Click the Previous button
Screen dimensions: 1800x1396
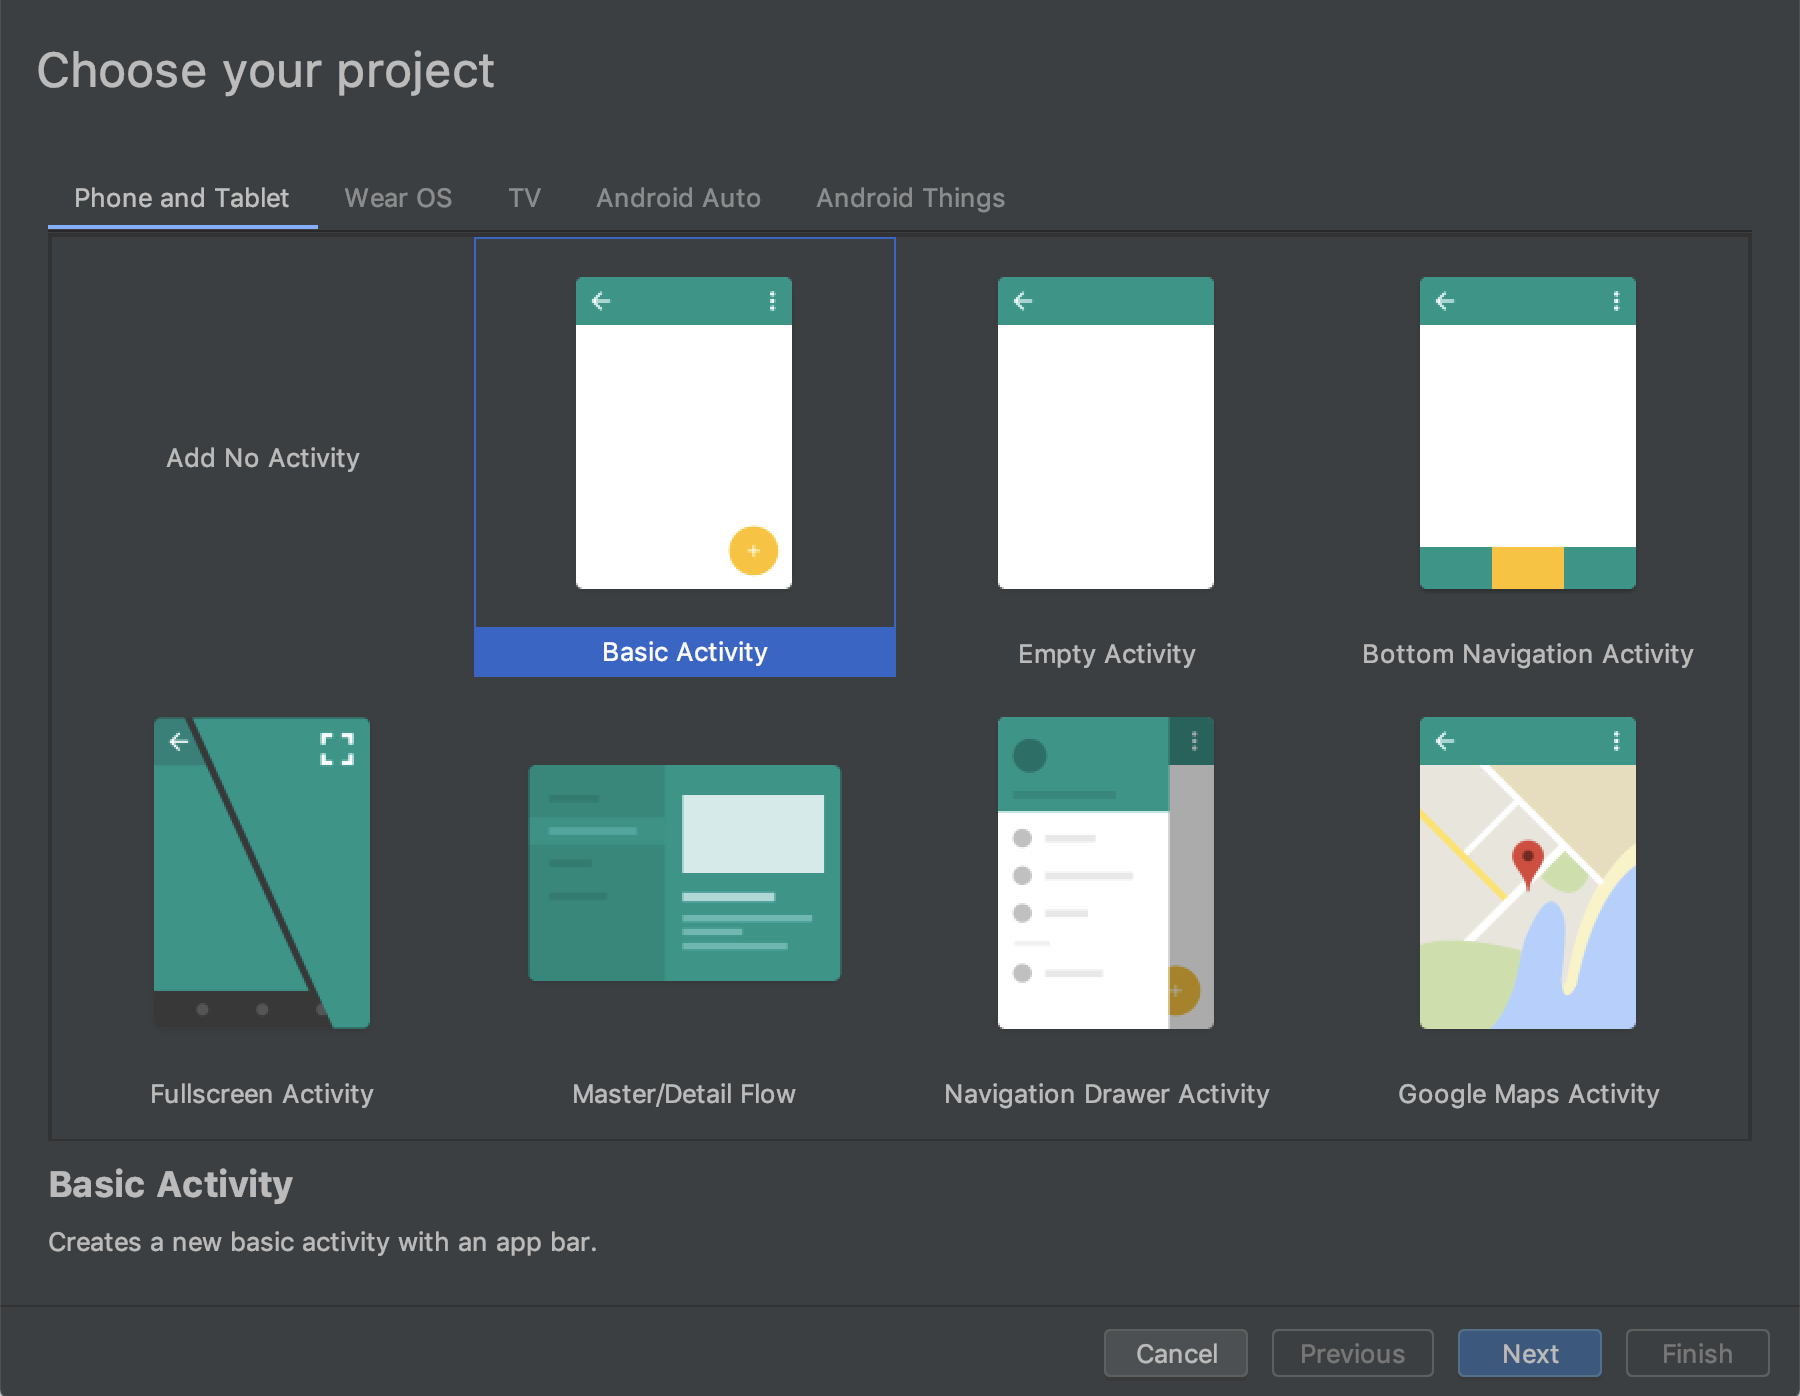(x=1352, y=1353)
